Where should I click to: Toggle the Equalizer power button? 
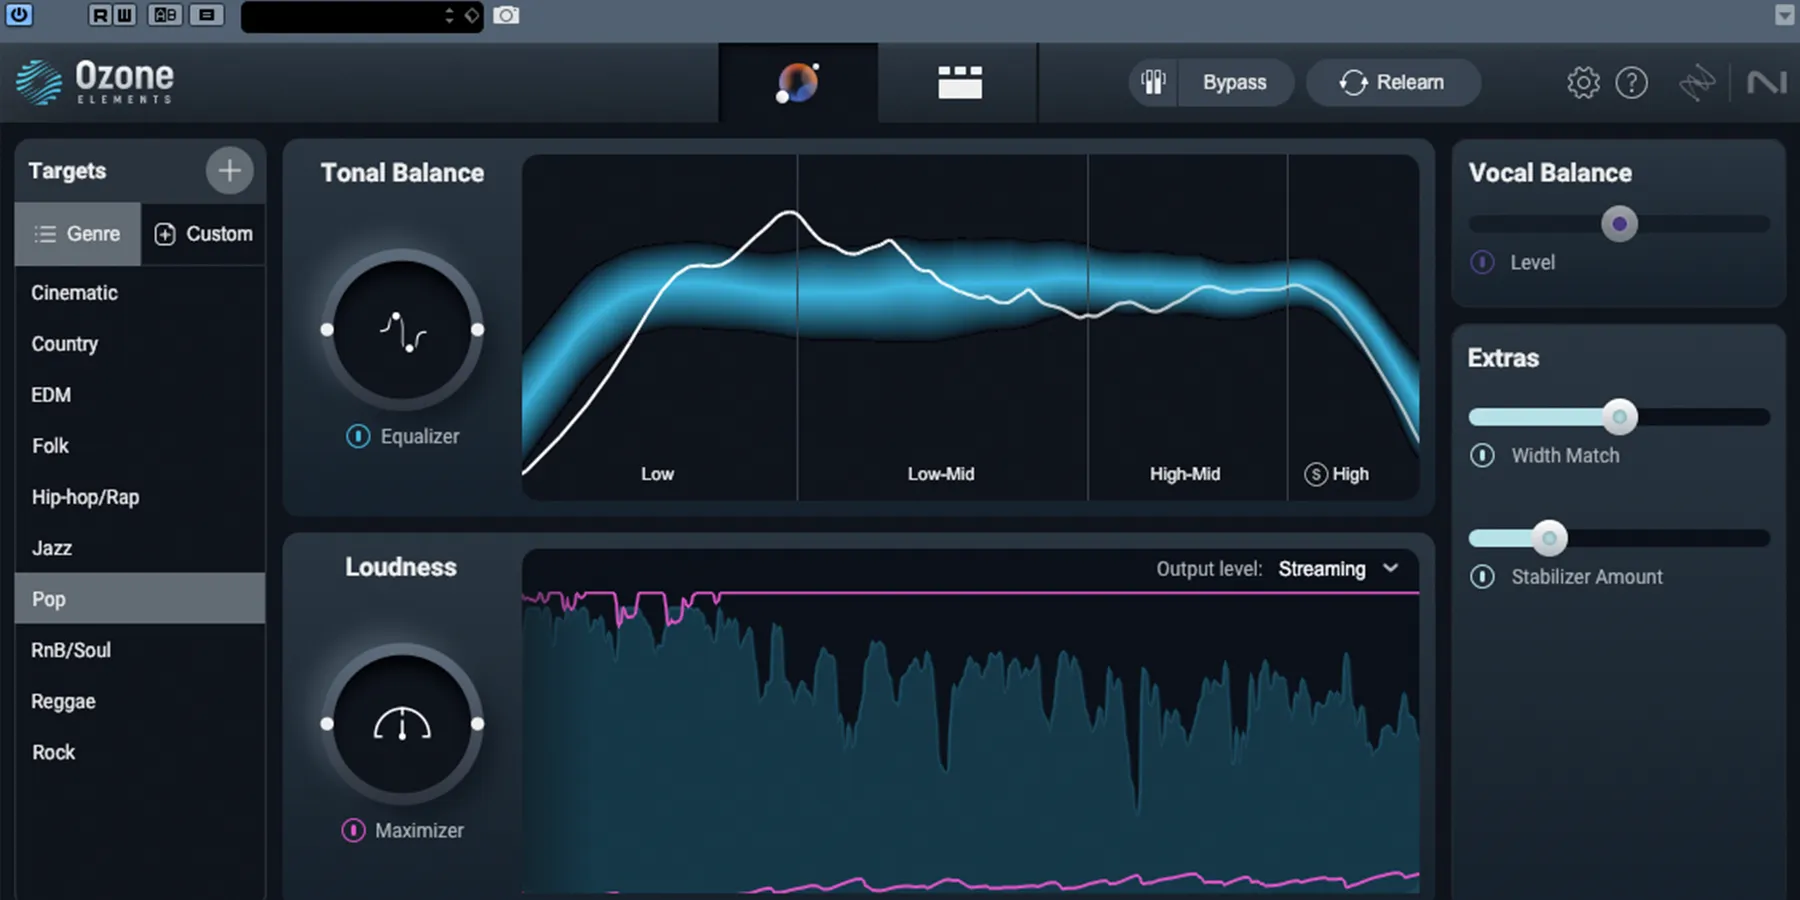(x=357, y=436)
